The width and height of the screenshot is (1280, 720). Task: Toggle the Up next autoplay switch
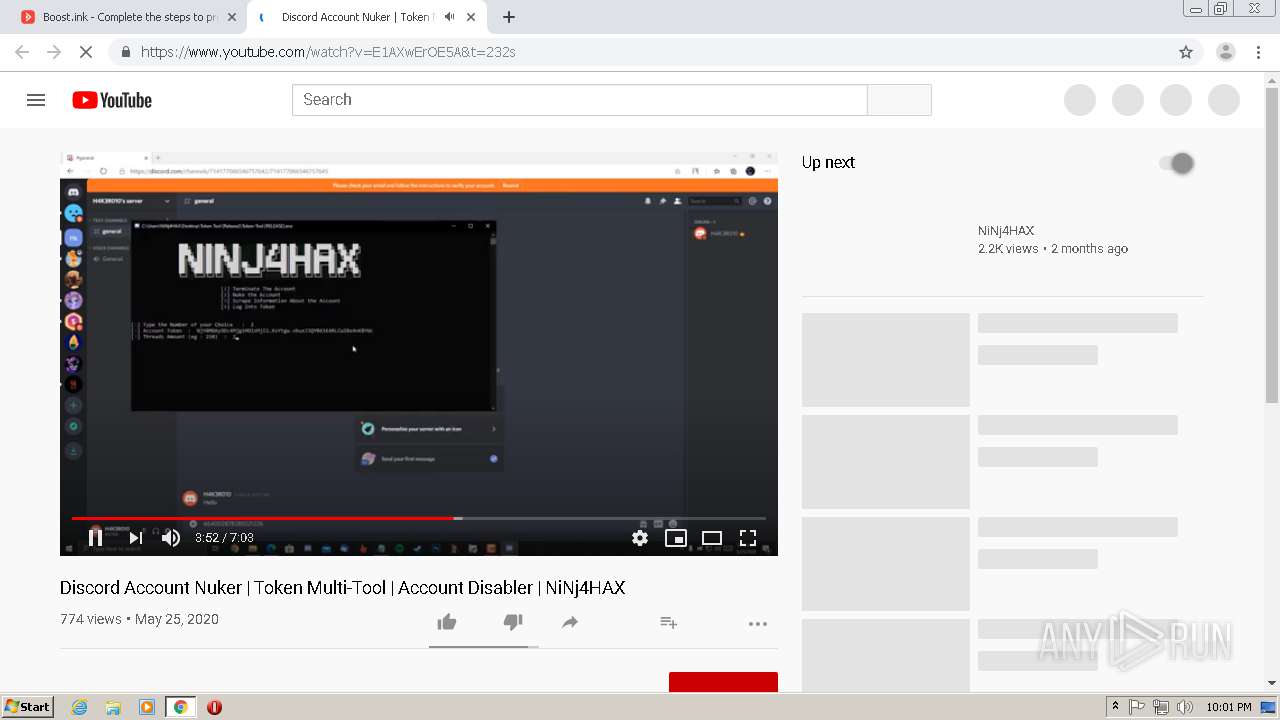1177,163
